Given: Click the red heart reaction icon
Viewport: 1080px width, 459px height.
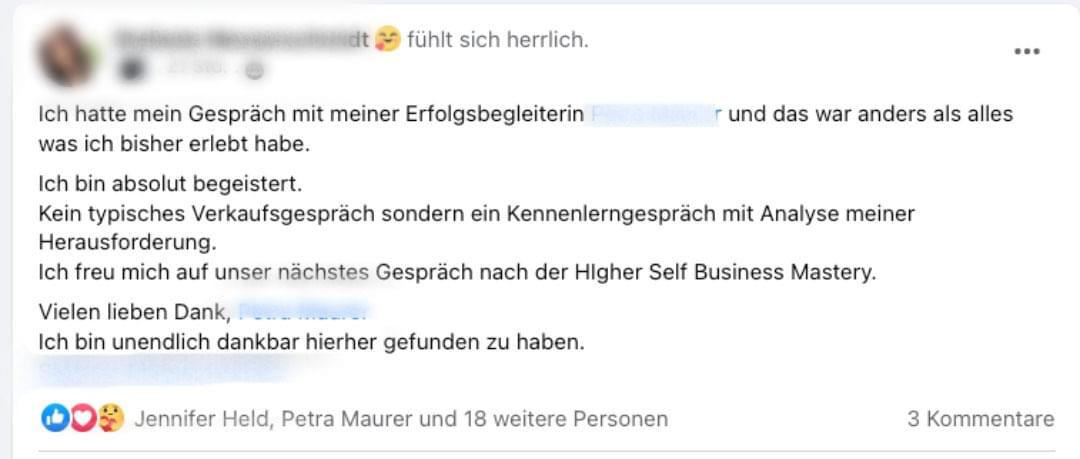Looking at the screenshot, I should click(x=82, y=419).
